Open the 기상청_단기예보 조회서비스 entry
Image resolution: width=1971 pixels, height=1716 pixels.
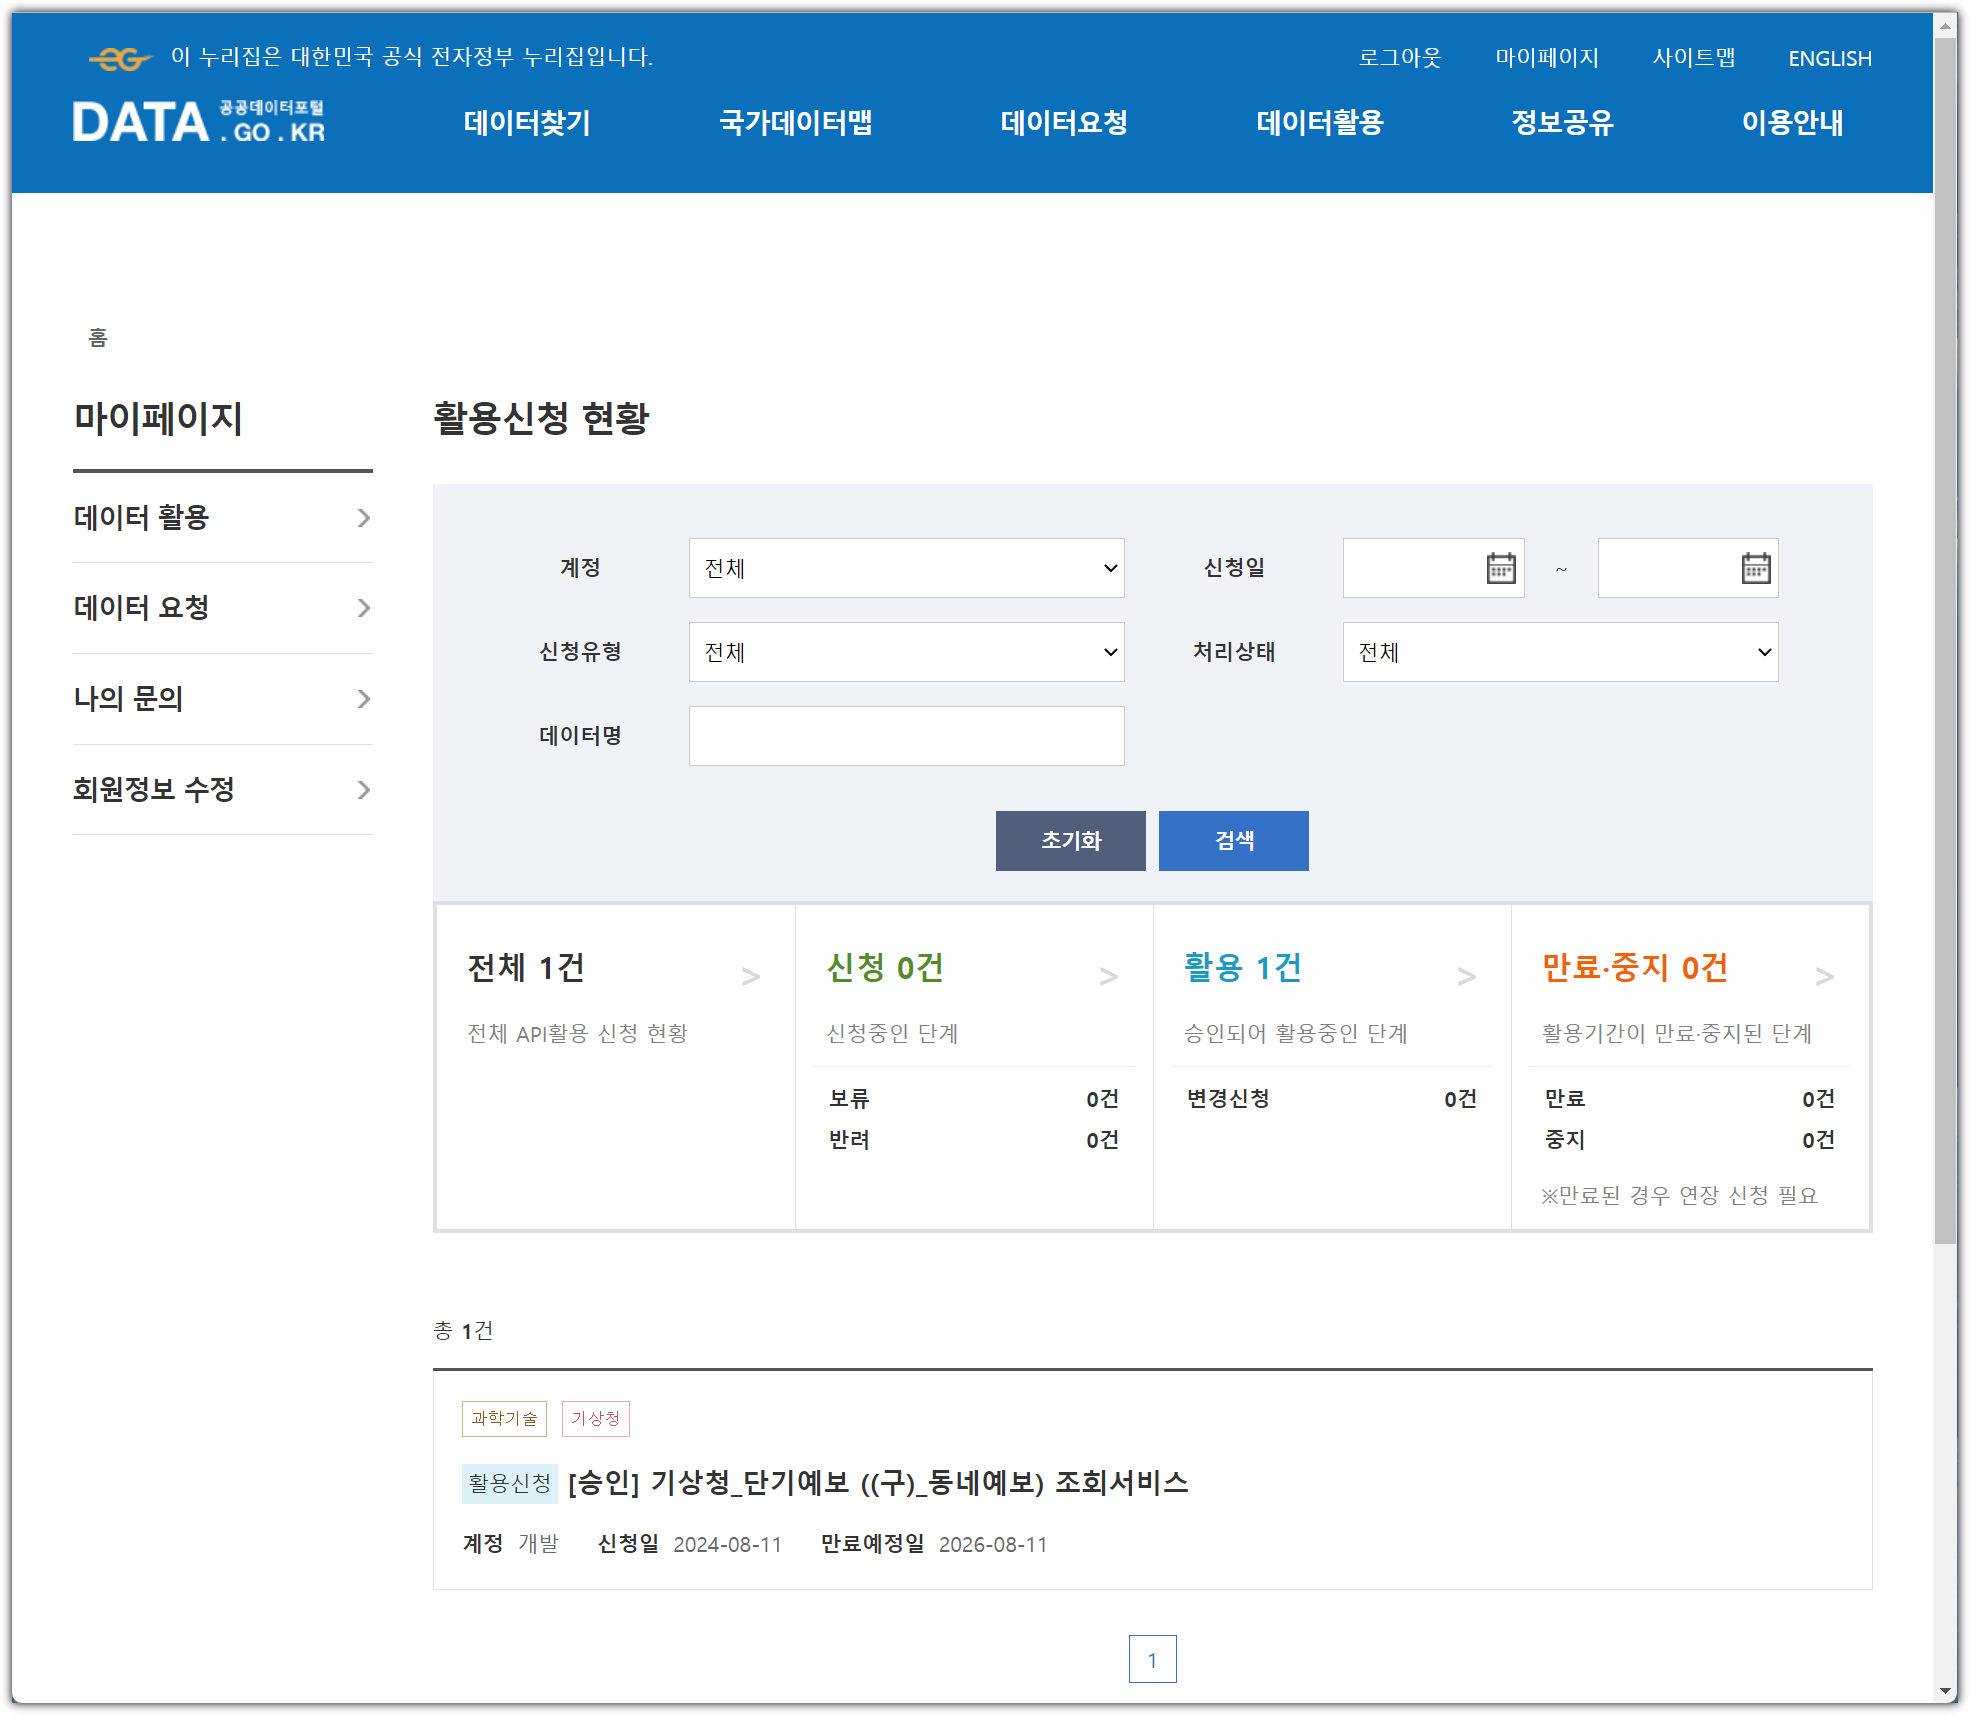point(878,1482)
